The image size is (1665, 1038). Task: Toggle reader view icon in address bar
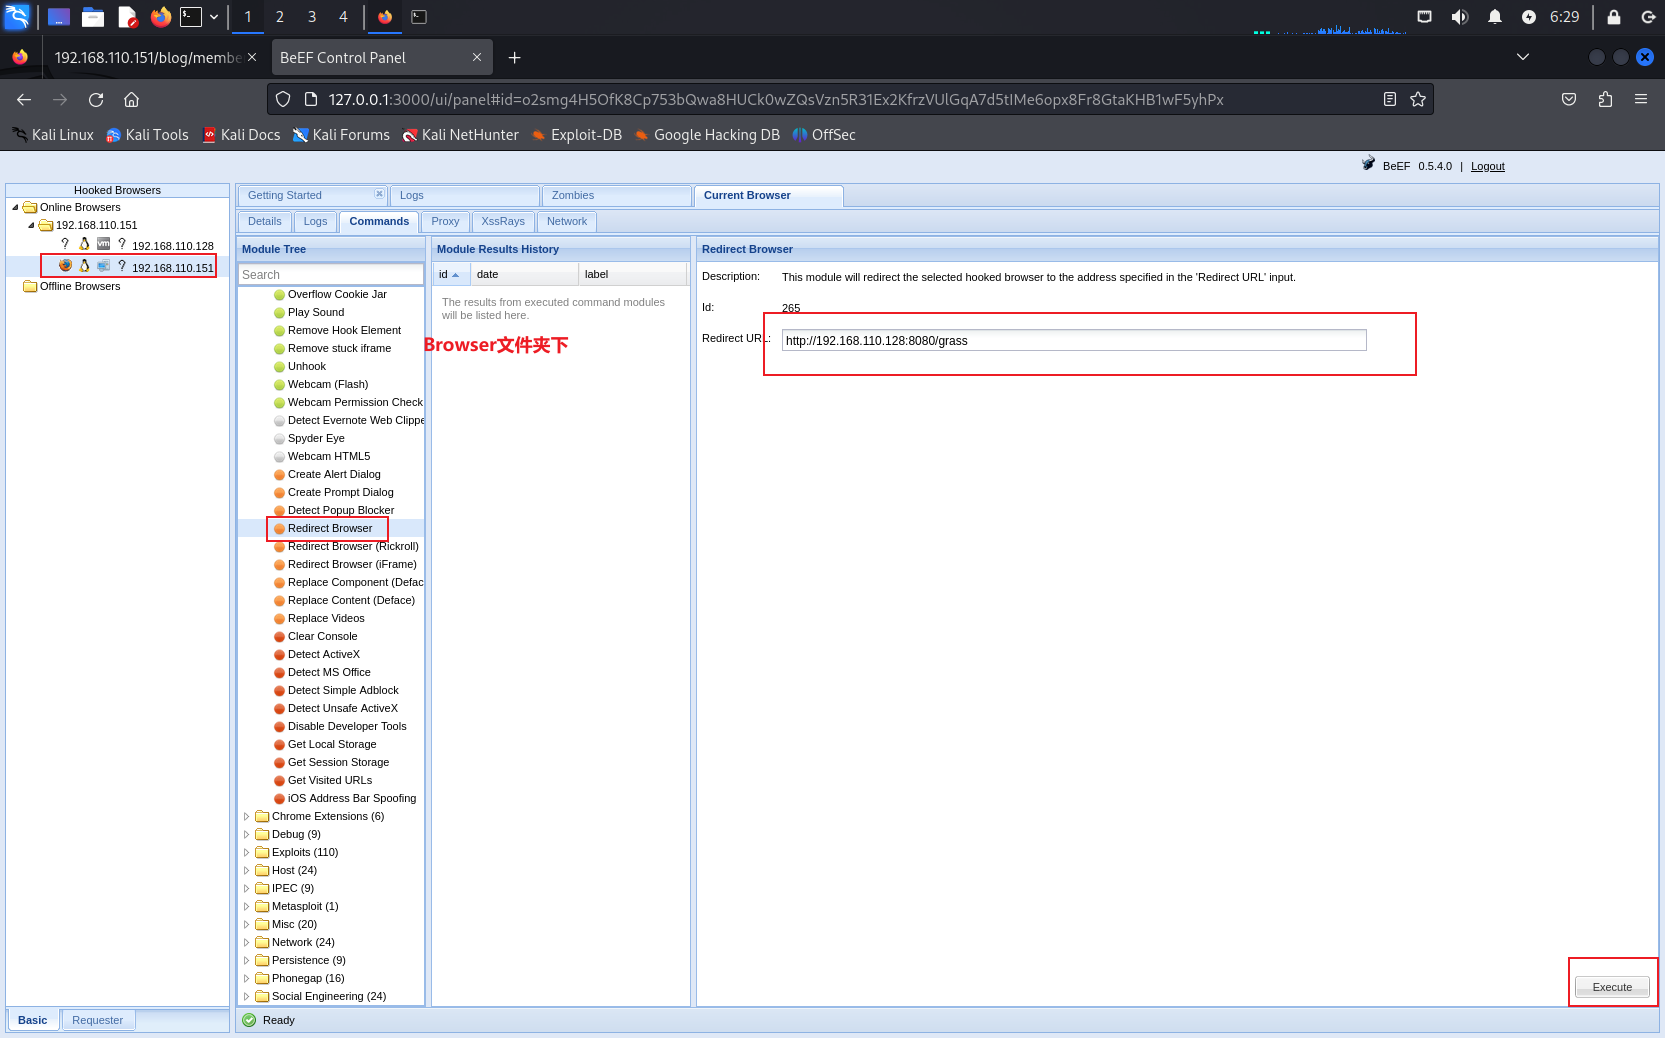(1389, 99)
